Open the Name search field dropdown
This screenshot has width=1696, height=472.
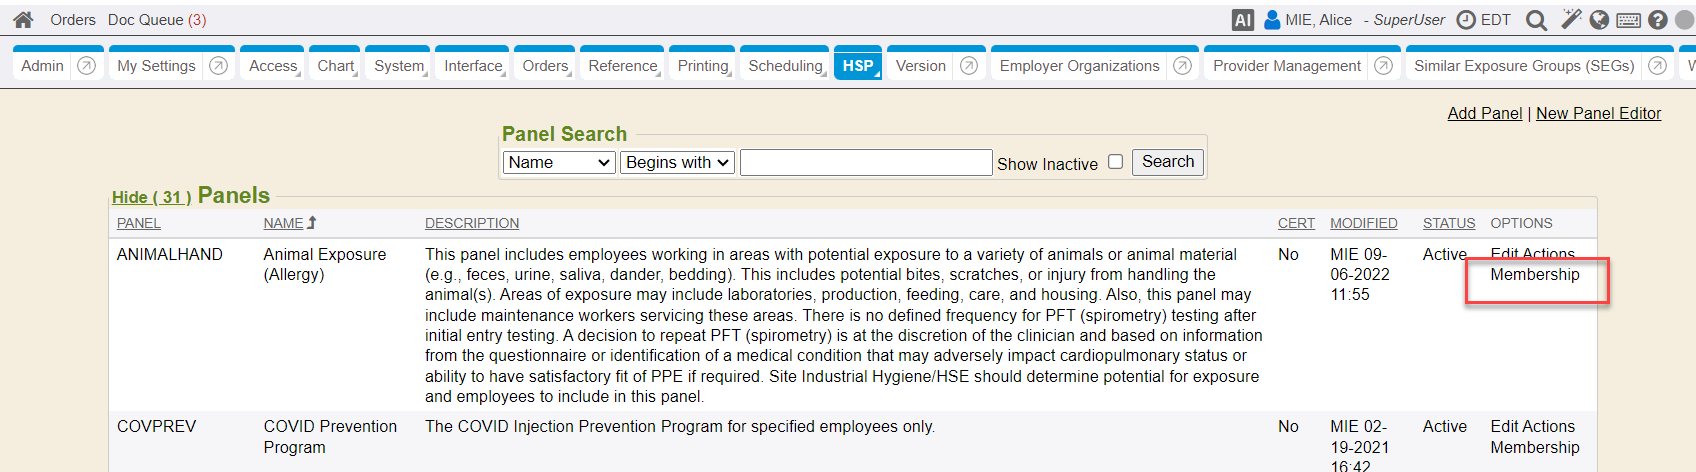[x=558, y=163]
